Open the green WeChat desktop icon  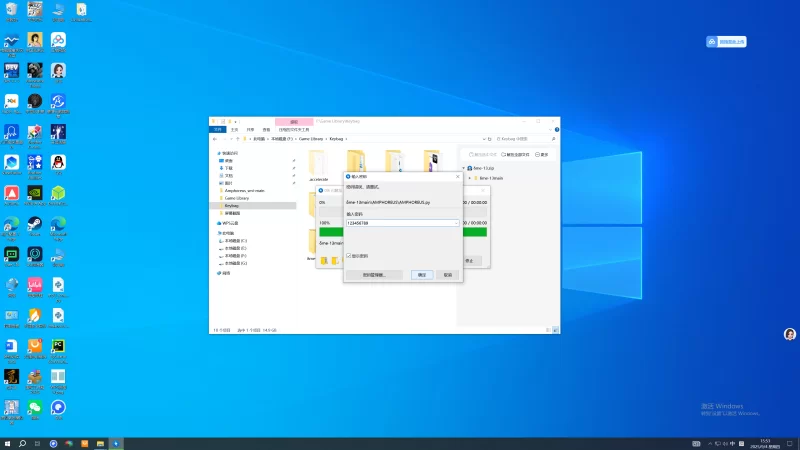[35, 408]
